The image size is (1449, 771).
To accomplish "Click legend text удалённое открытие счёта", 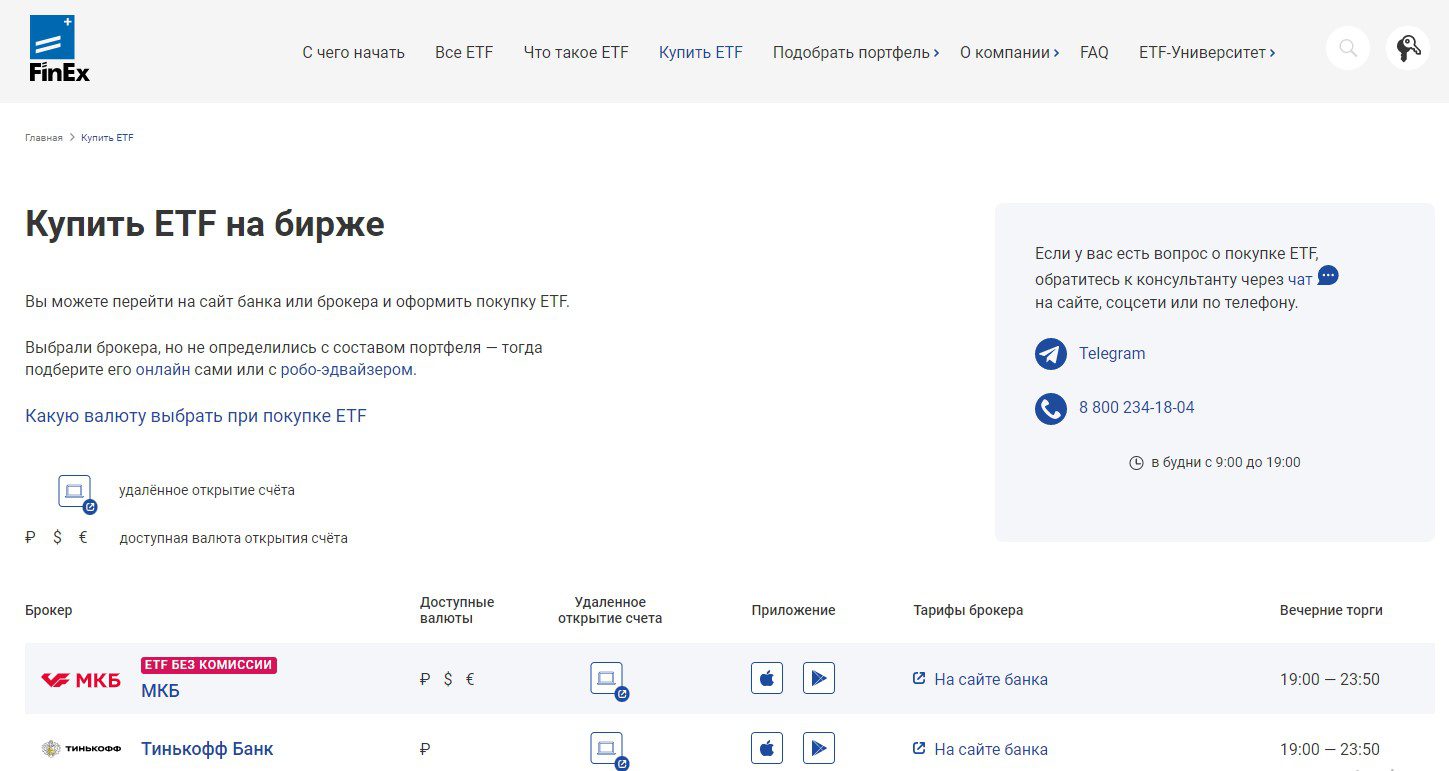I will (207, 491).
